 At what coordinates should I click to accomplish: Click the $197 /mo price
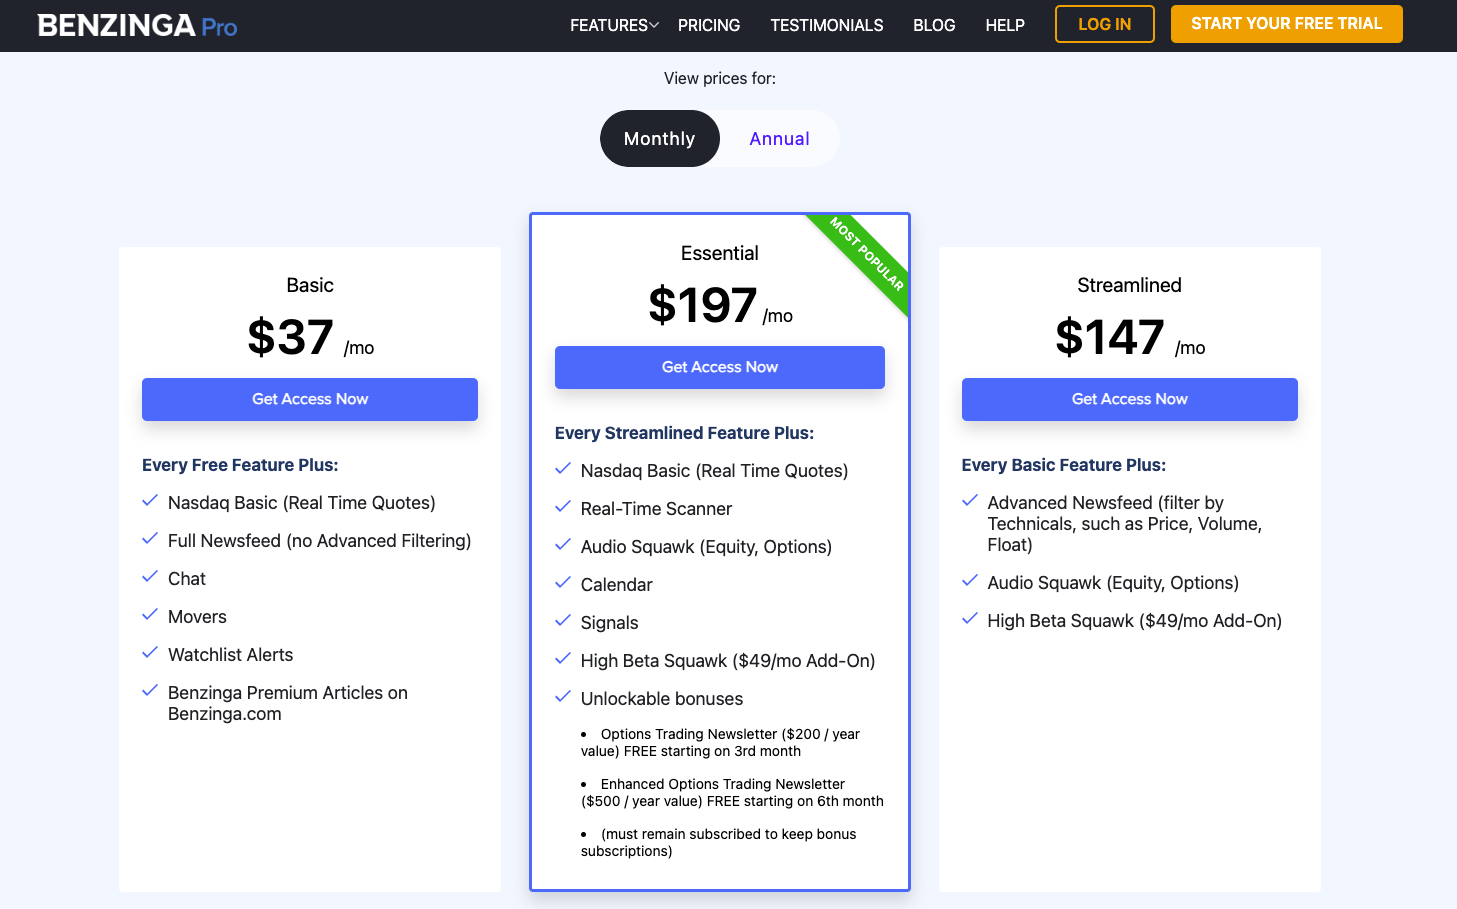coord(721,305)
